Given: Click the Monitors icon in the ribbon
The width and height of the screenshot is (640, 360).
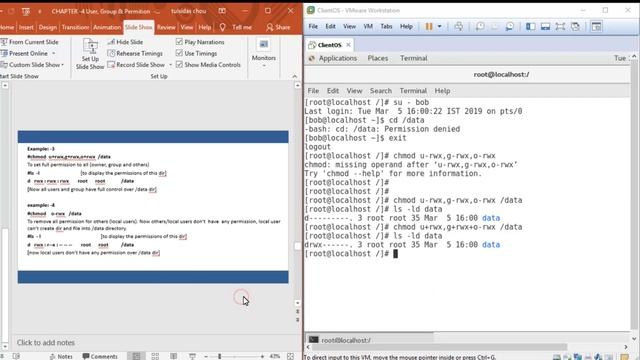Looking at the screenshot, I should pos(264,44).
